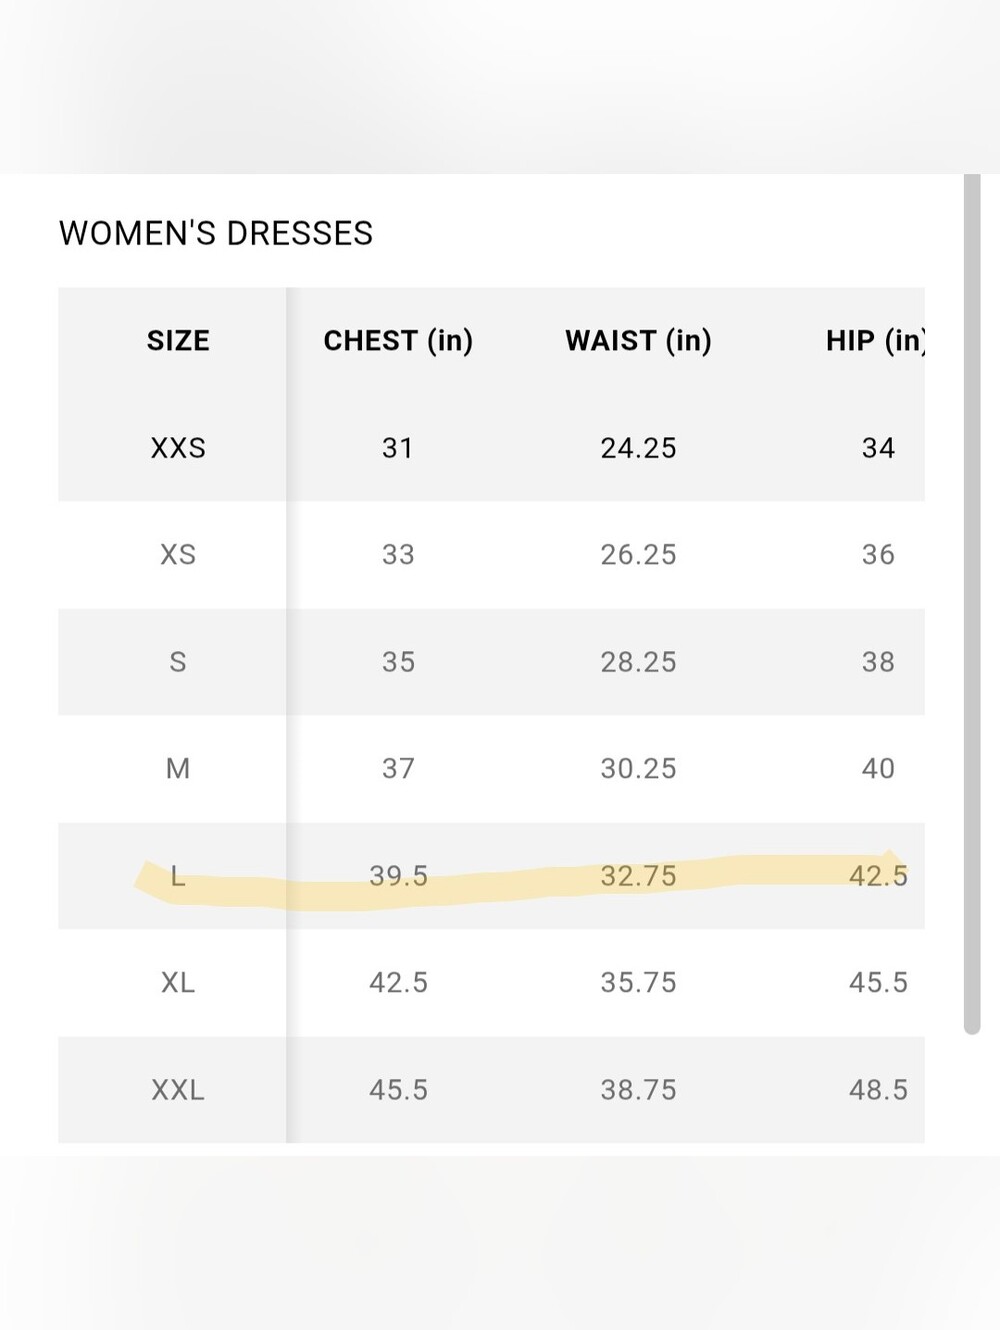Click the XS size row label

click(x=178, y=555)
